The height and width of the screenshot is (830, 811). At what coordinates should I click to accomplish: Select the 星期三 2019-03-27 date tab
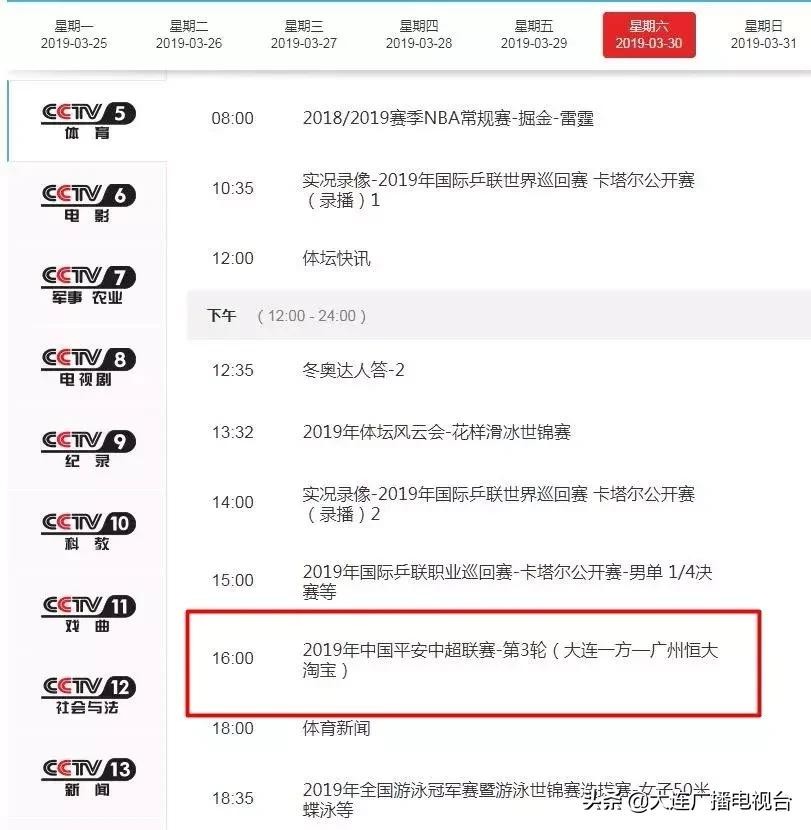(x=304, y=35)
